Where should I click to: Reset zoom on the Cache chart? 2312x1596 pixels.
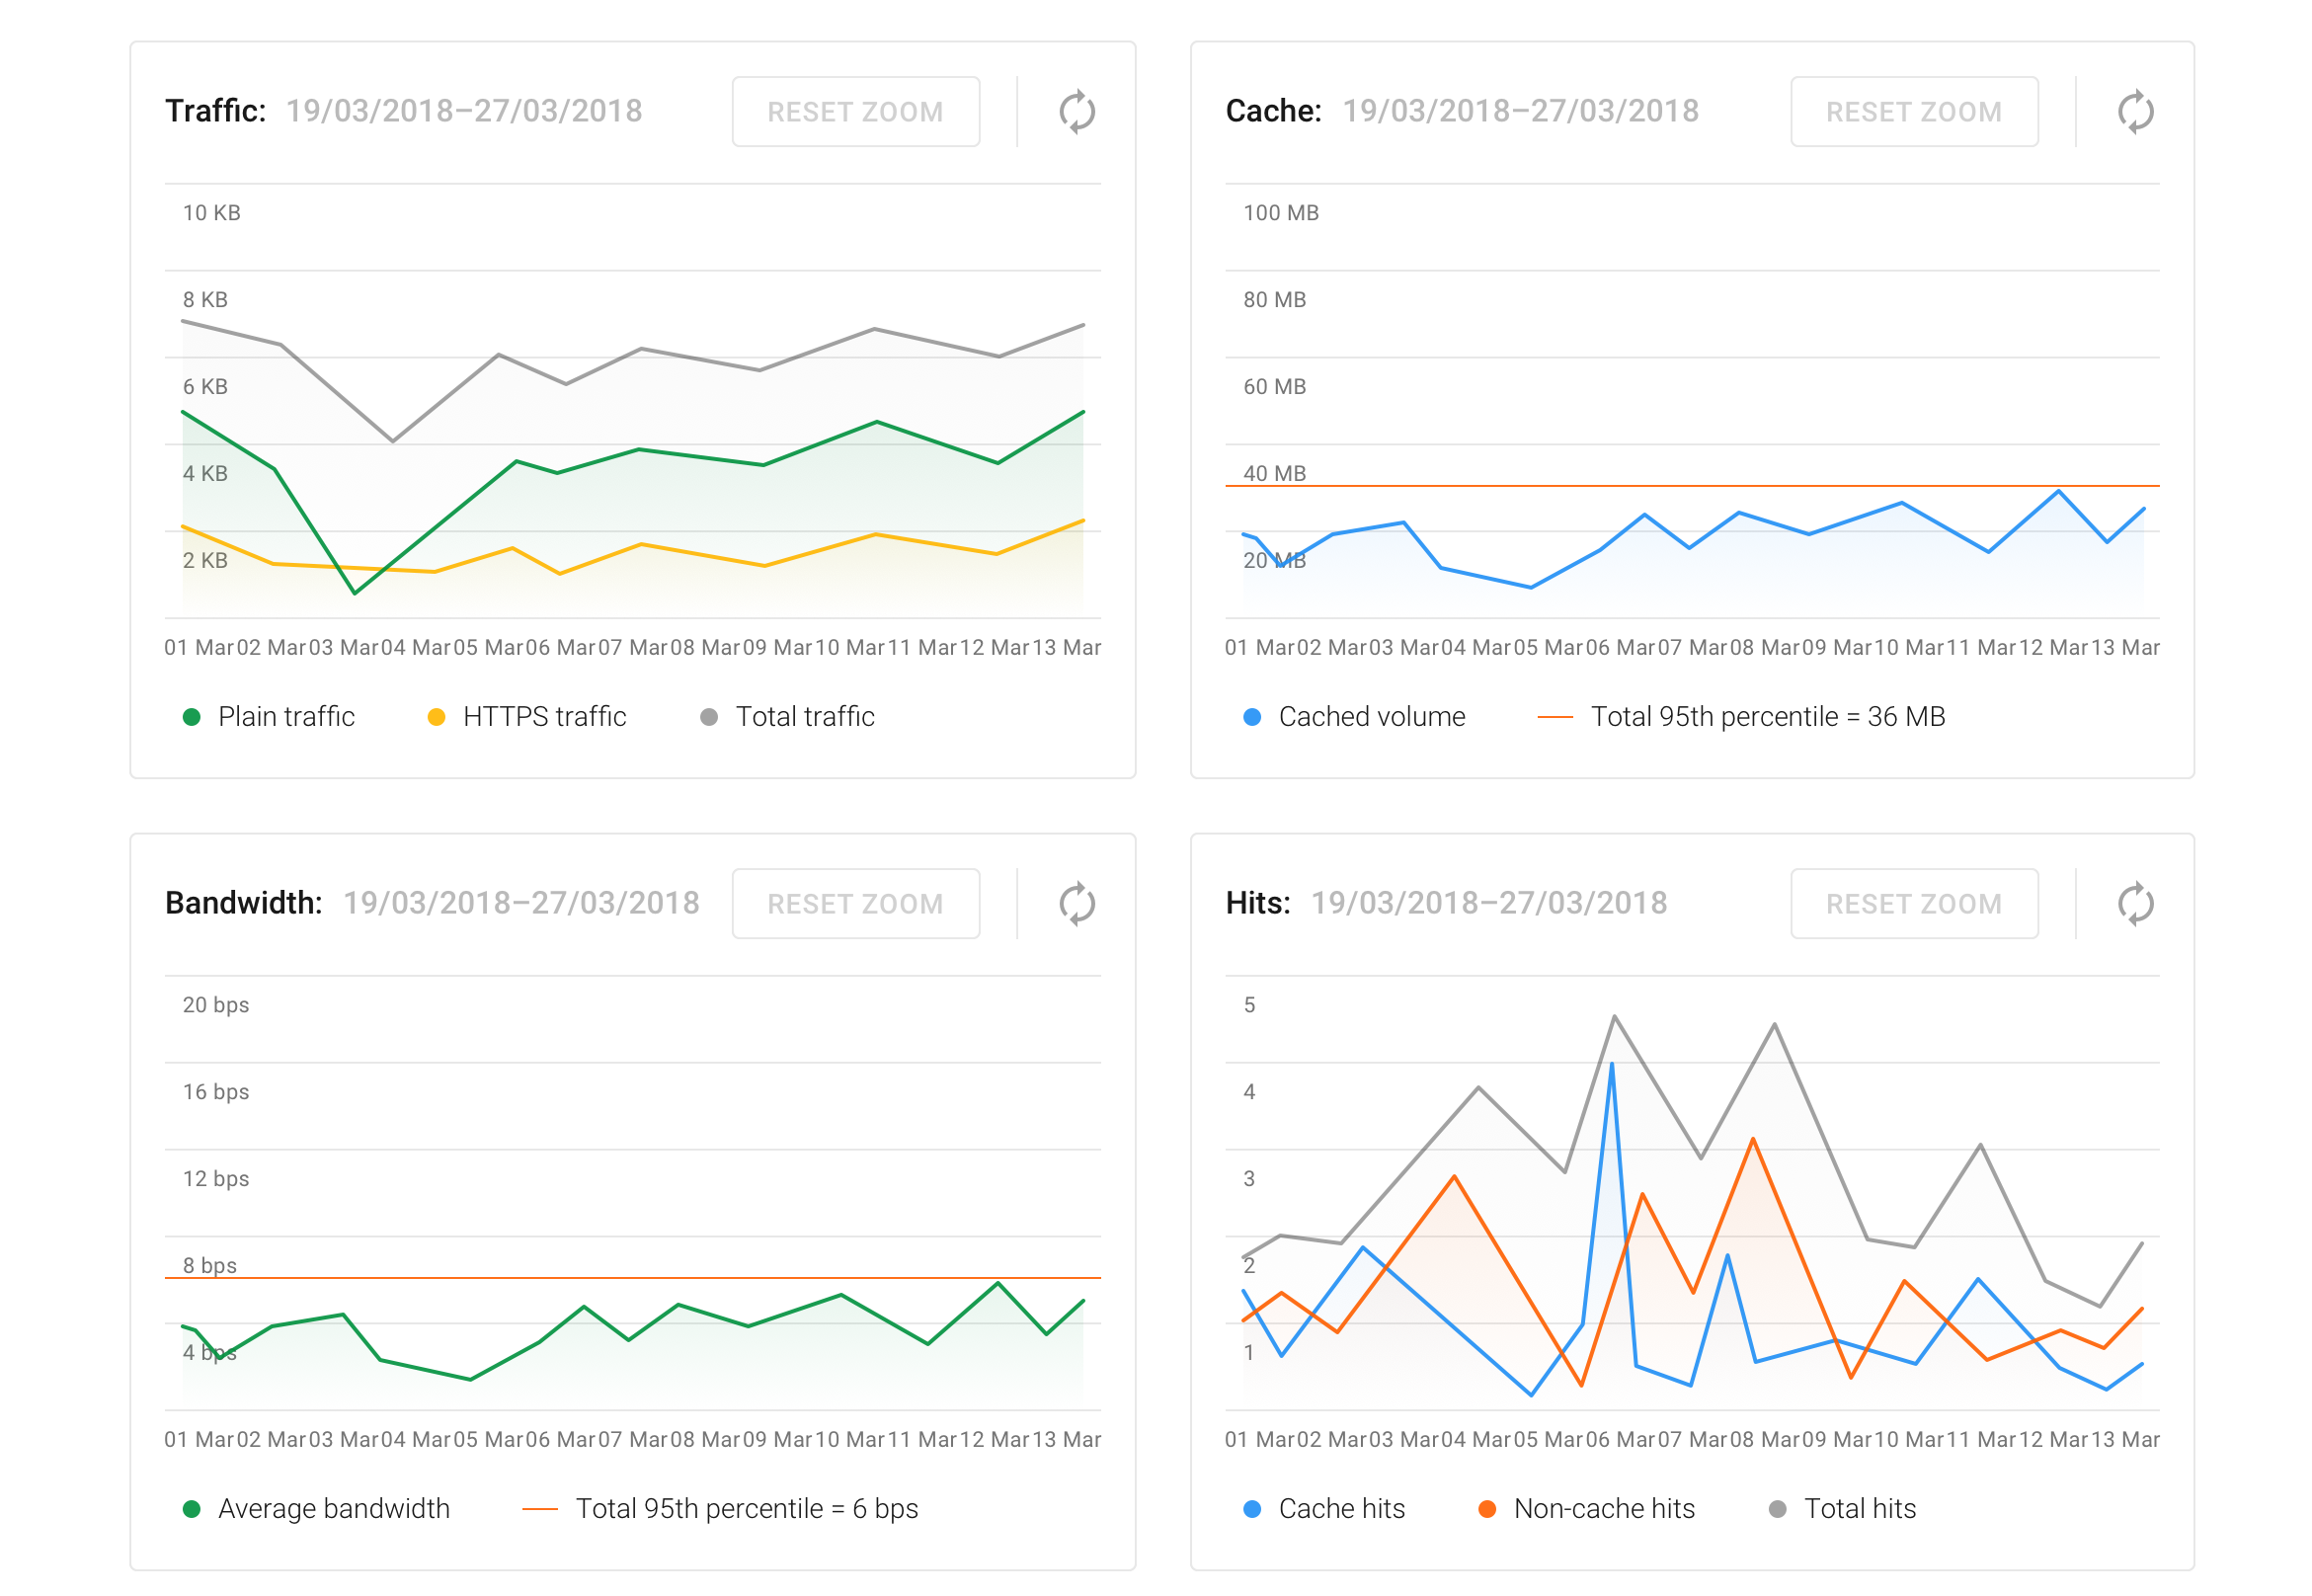point(1913,111)
